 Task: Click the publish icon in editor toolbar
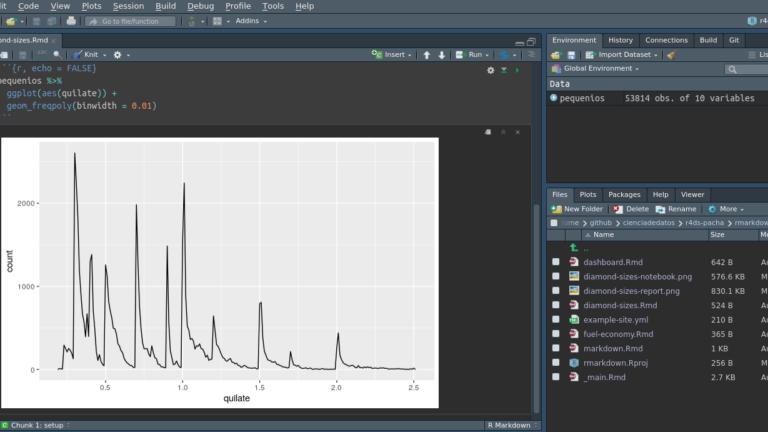point(504,55)
